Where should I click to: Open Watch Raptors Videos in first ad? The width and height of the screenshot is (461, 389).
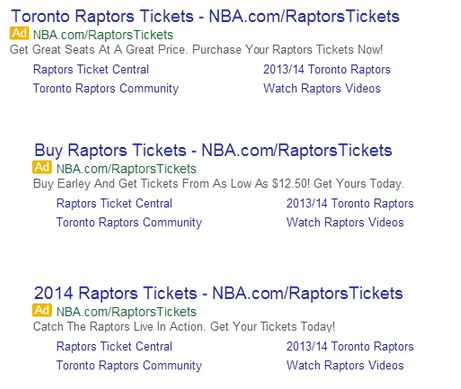(x=322, y=88)
